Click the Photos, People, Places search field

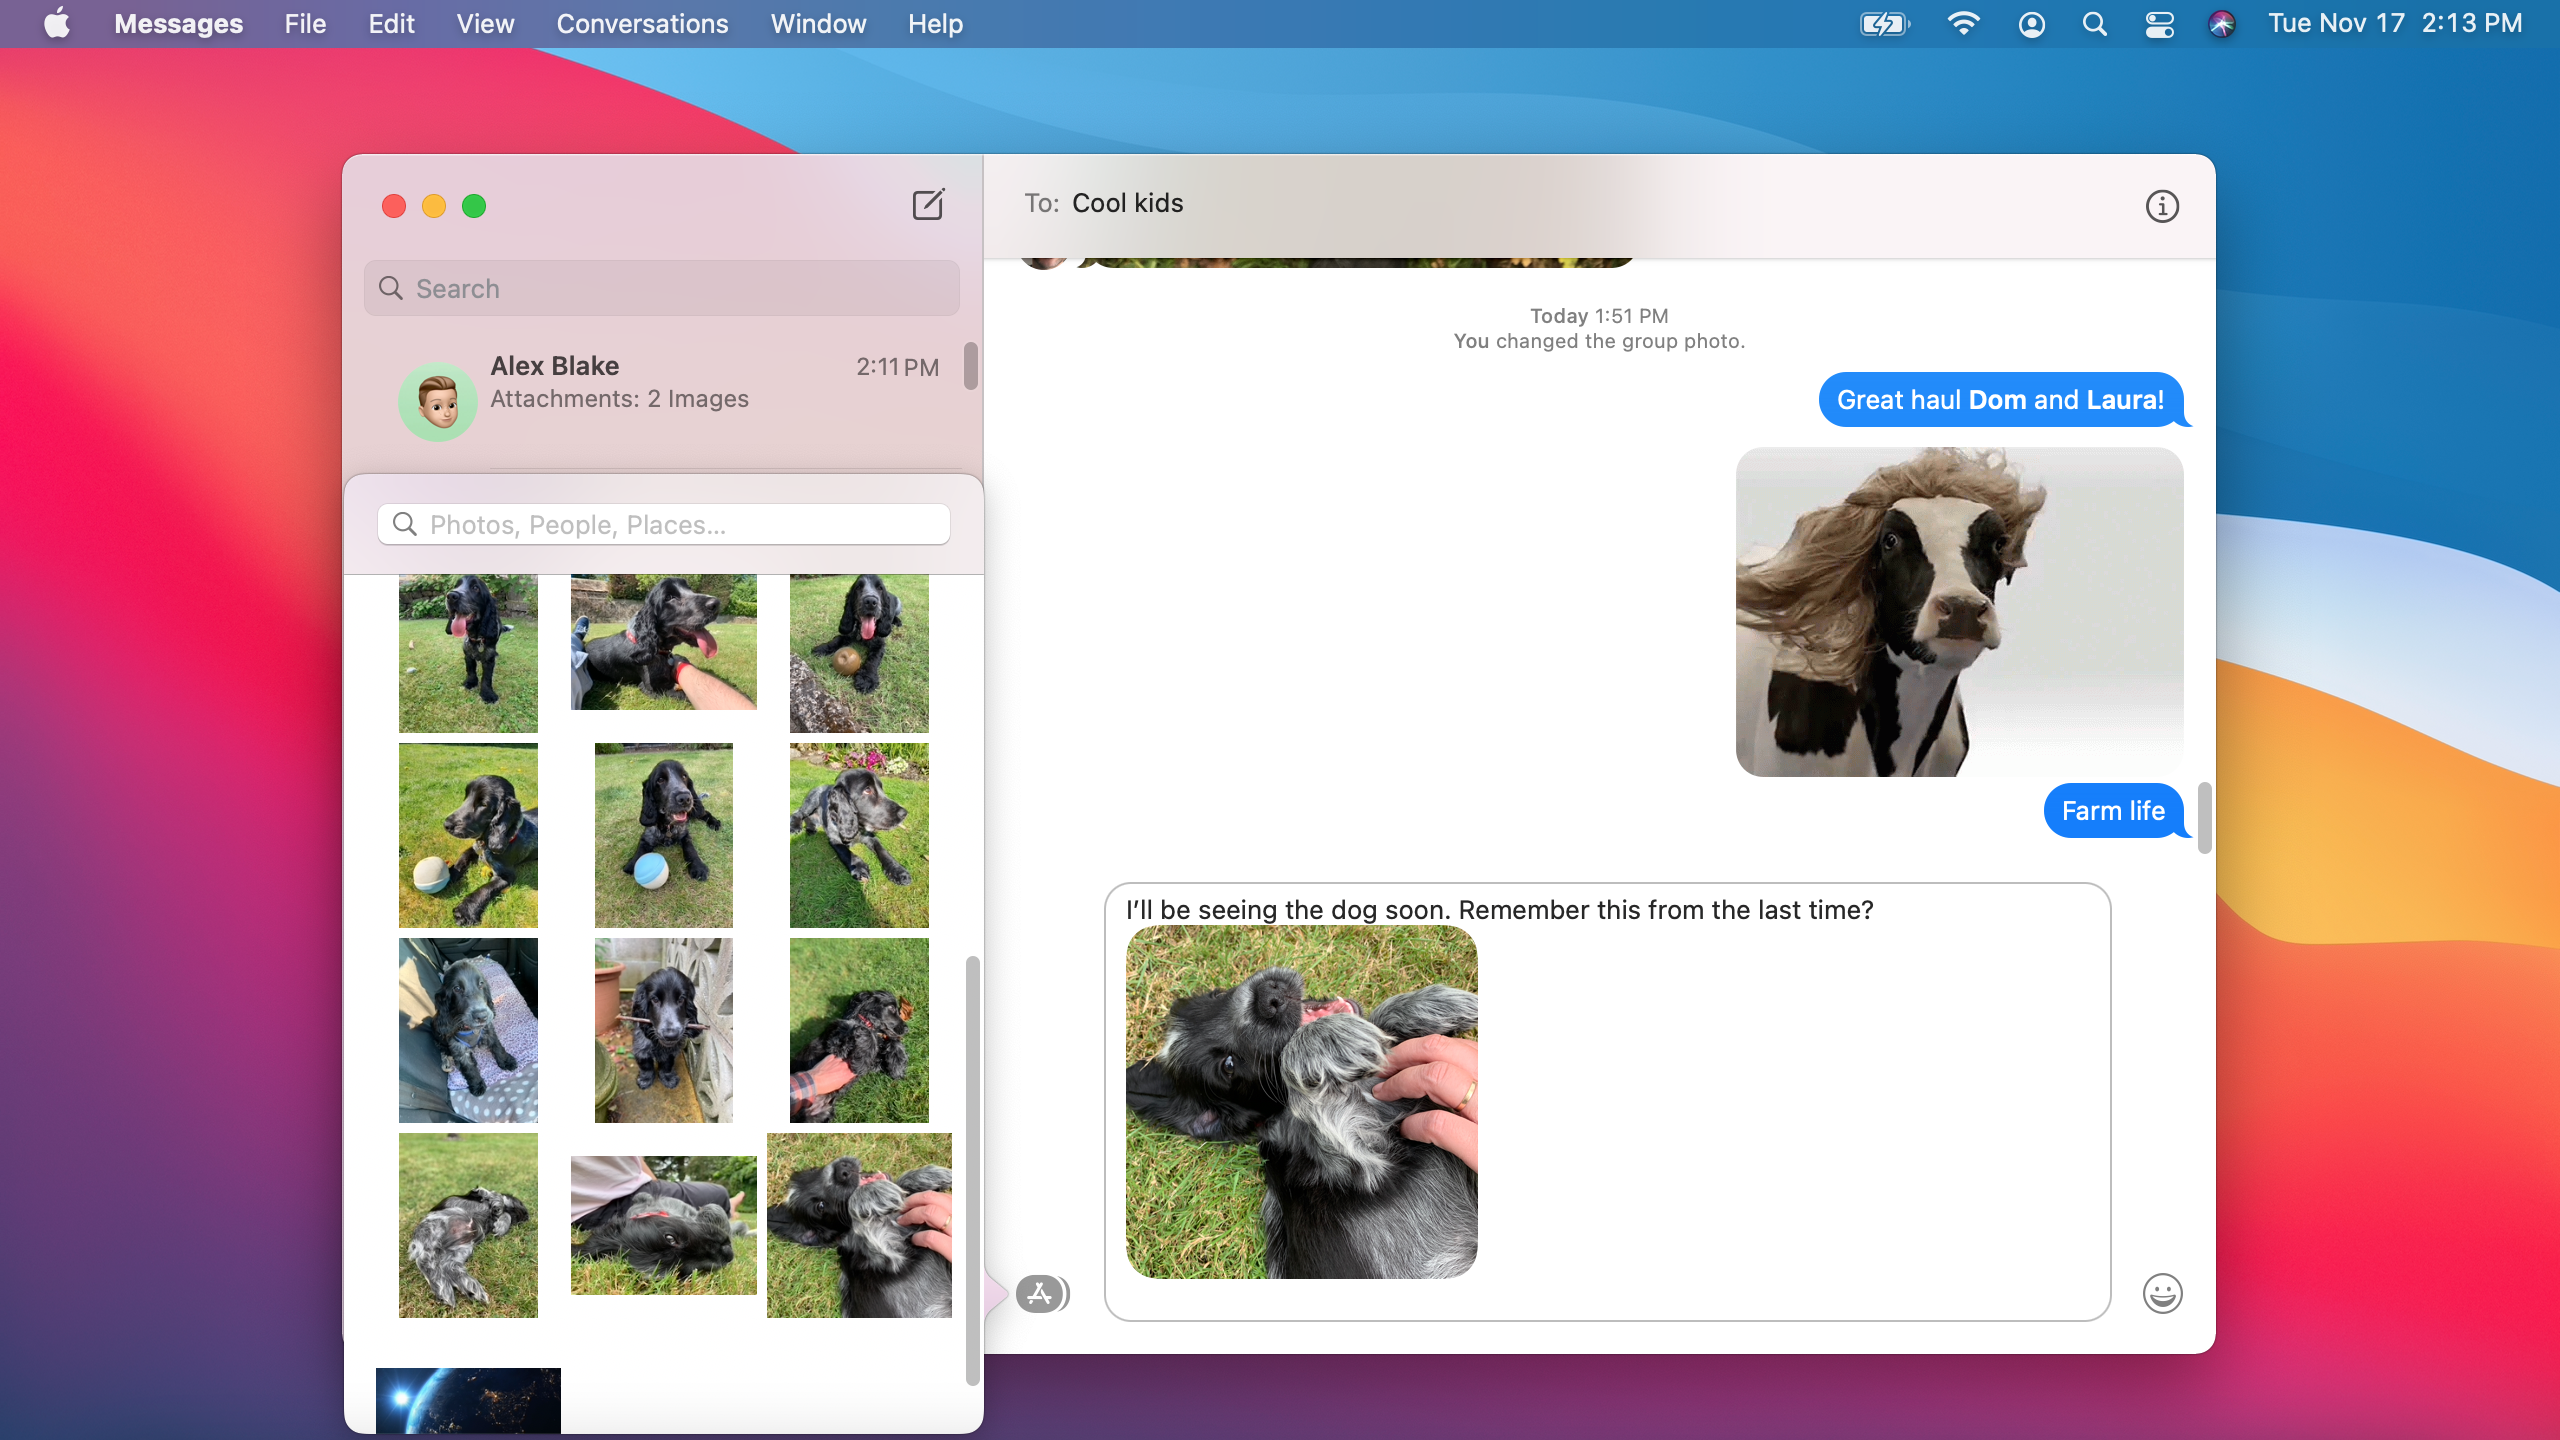point(664,524)
